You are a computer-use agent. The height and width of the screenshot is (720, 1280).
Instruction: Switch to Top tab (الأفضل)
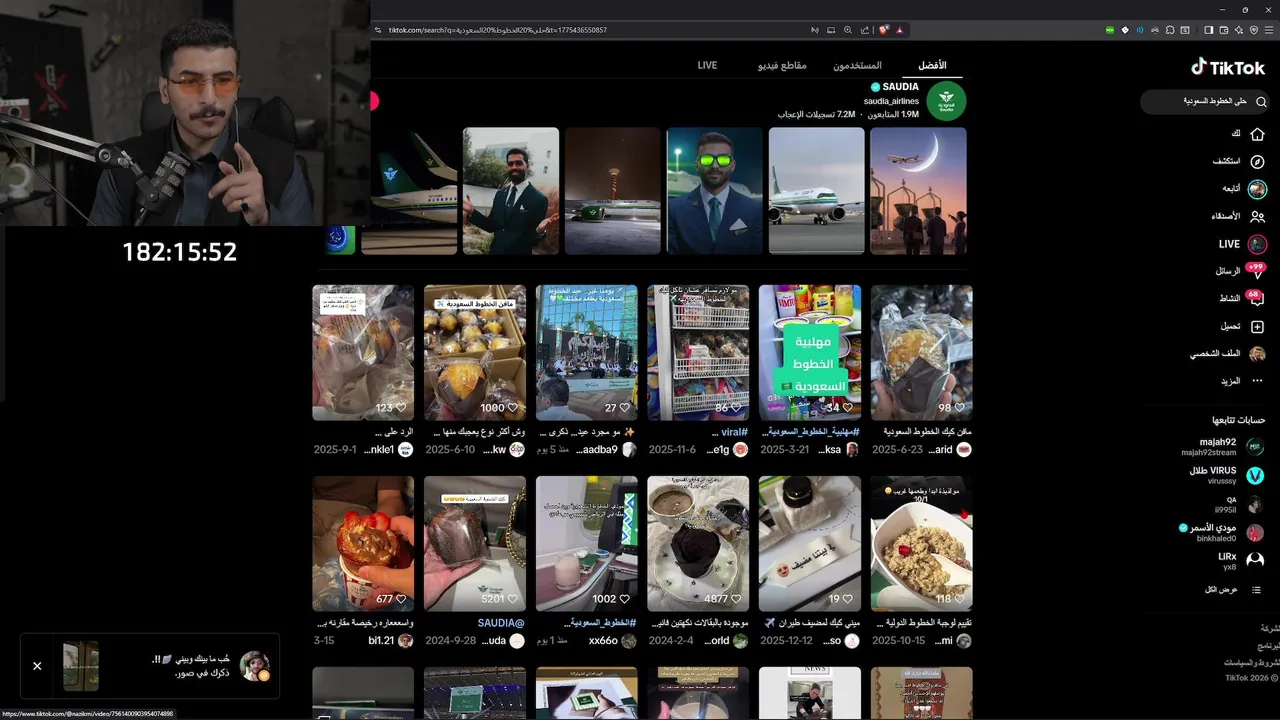(x=932, y=66)
